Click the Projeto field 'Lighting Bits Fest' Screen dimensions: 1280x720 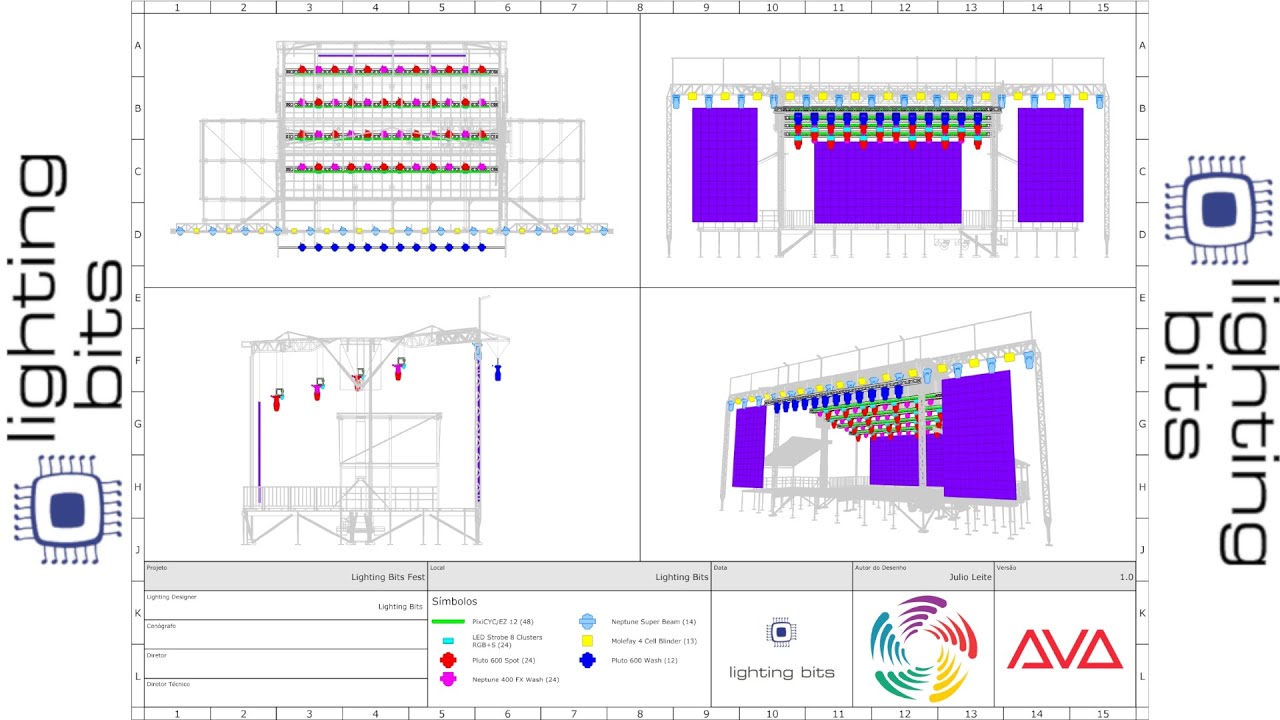pyautogui.click(x=388, y=577)
